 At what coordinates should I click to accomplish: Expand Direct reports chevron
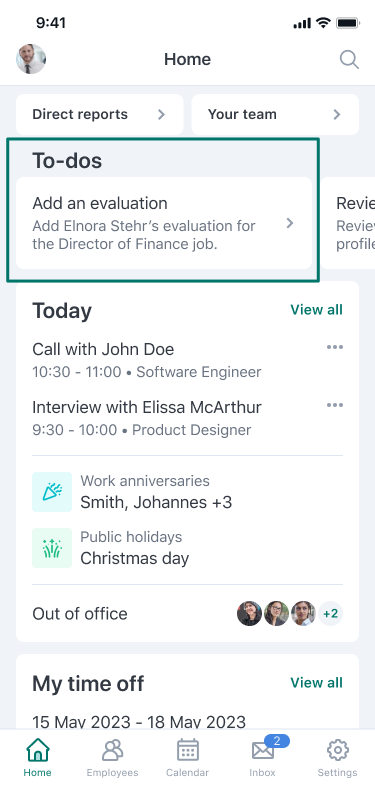[x=161, y=115]
